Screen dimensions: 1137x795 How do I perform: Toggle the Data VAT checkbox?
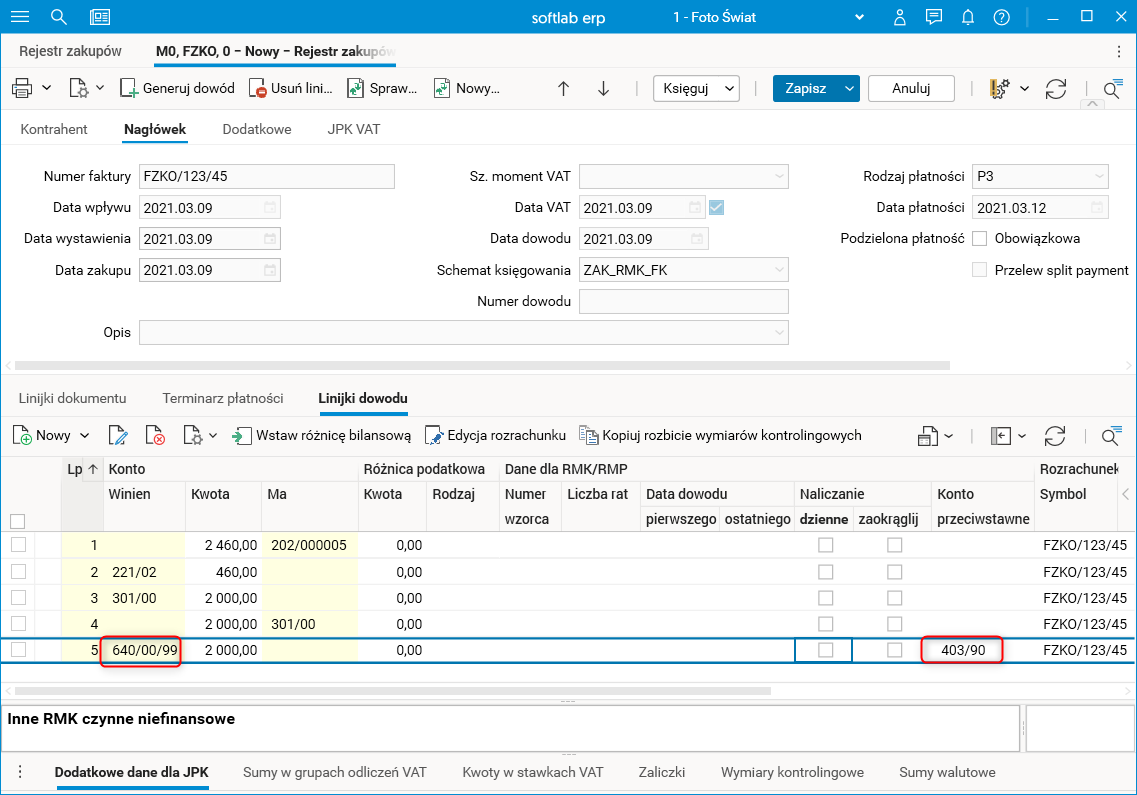pos(716,208)
